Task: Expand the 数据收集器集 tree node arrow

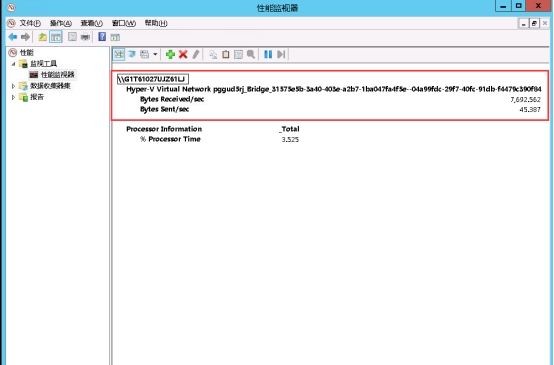Action: [x=13, y=86]
